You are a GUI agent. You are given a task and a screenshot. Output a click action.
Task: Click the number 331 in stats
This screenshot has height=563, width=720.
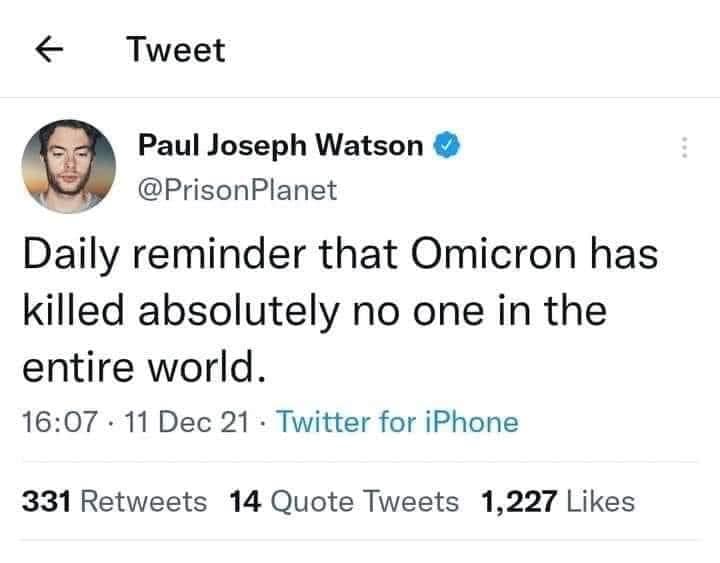[x=47, y=501]
